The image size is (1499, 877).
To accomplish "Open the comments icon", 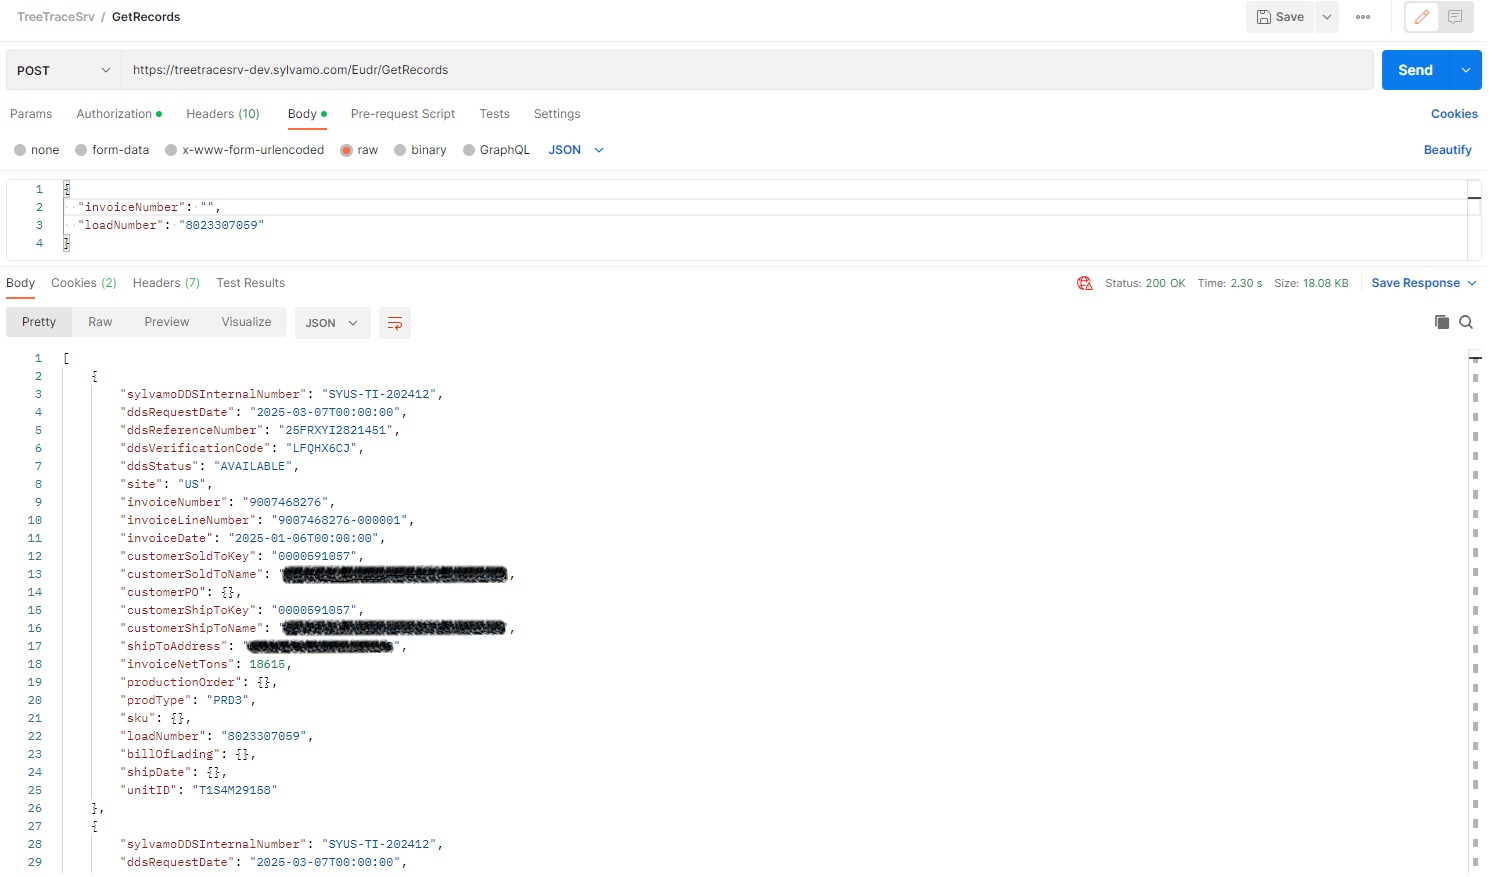I will coord(1455,17).
